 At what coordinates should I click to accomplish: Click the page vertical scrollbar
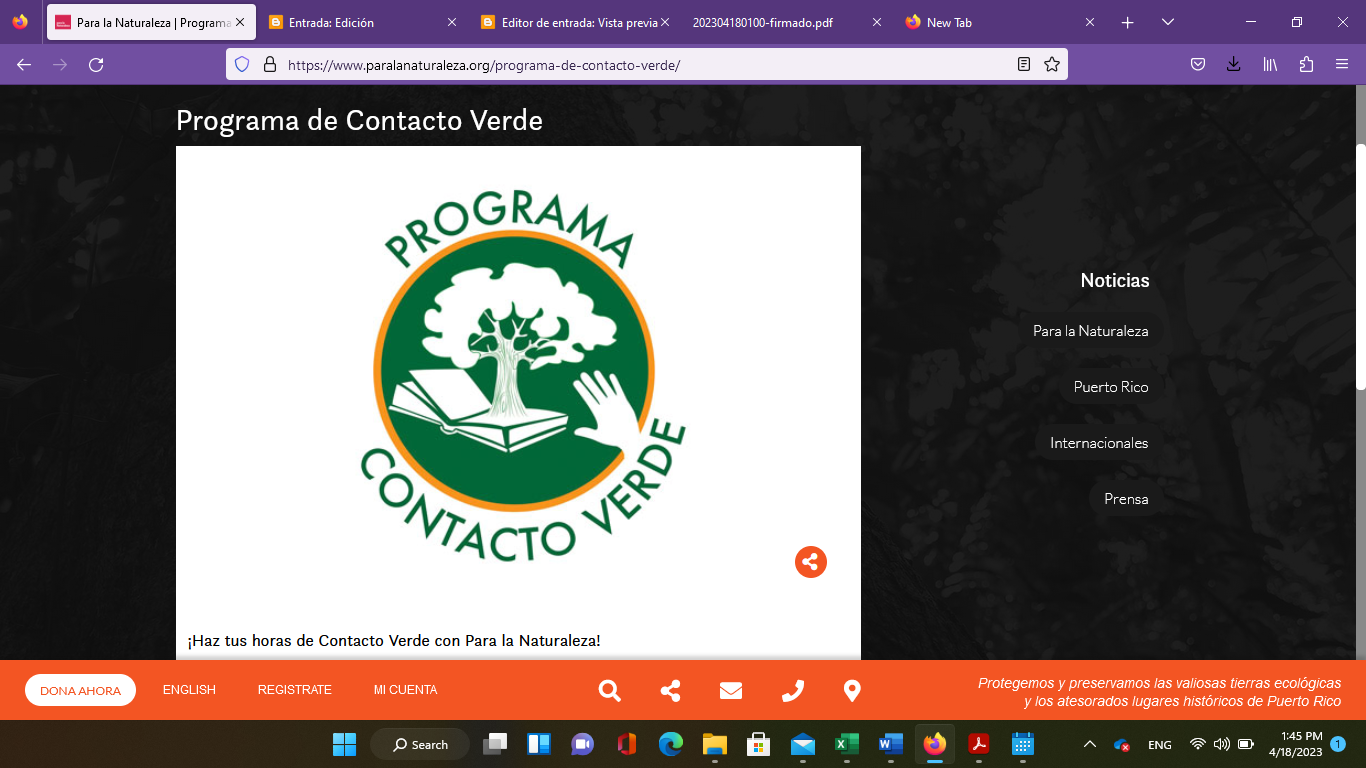click(x=1360, y=267)
